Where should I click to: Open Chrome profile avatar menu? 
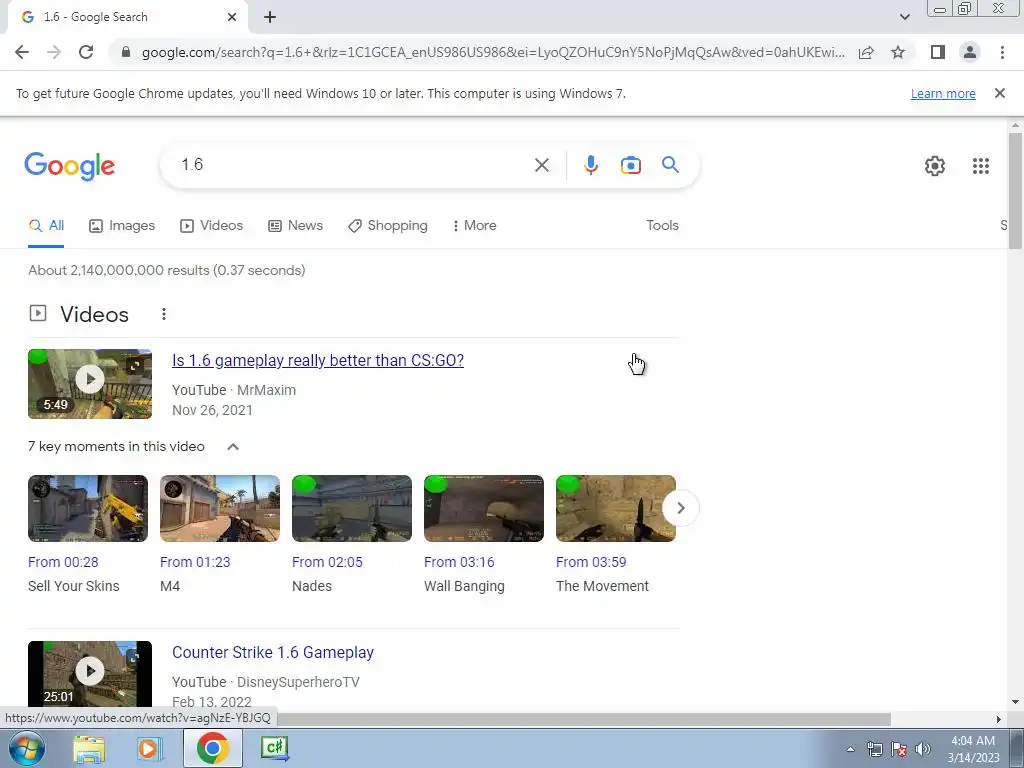pos(970,52)
